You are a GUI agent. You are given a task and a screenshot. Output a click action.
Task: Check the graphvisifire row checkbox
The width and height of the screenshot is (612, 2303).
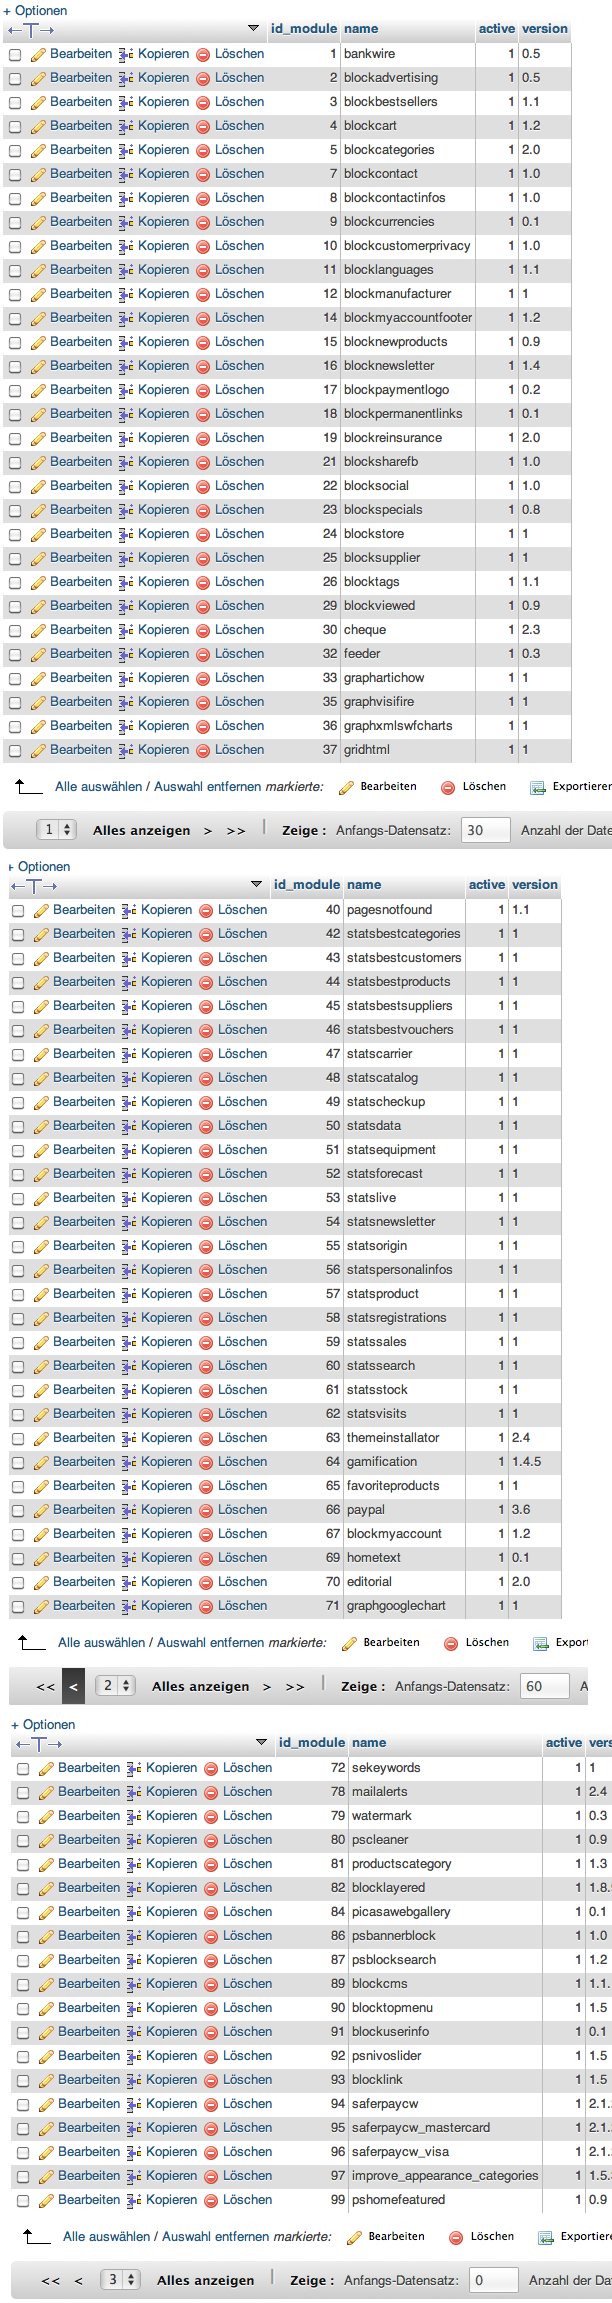(x=15, y=703)
